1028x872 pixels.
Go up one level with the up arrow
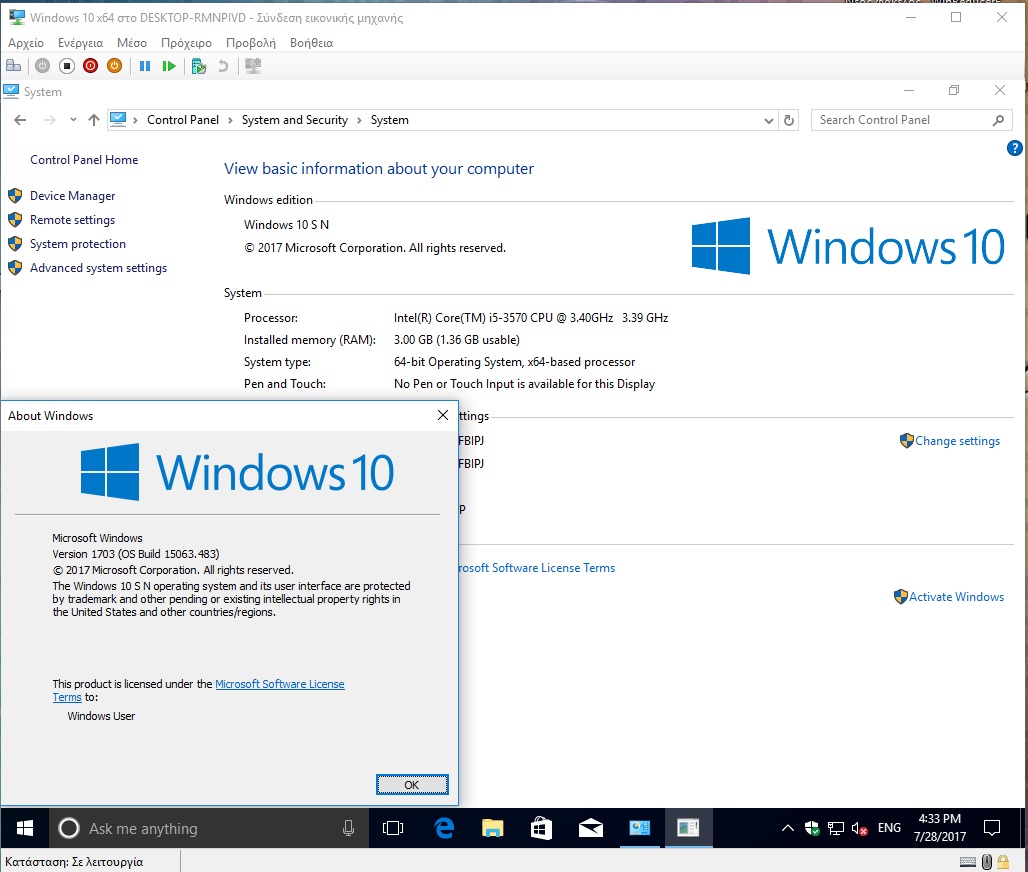click(94, 120)
